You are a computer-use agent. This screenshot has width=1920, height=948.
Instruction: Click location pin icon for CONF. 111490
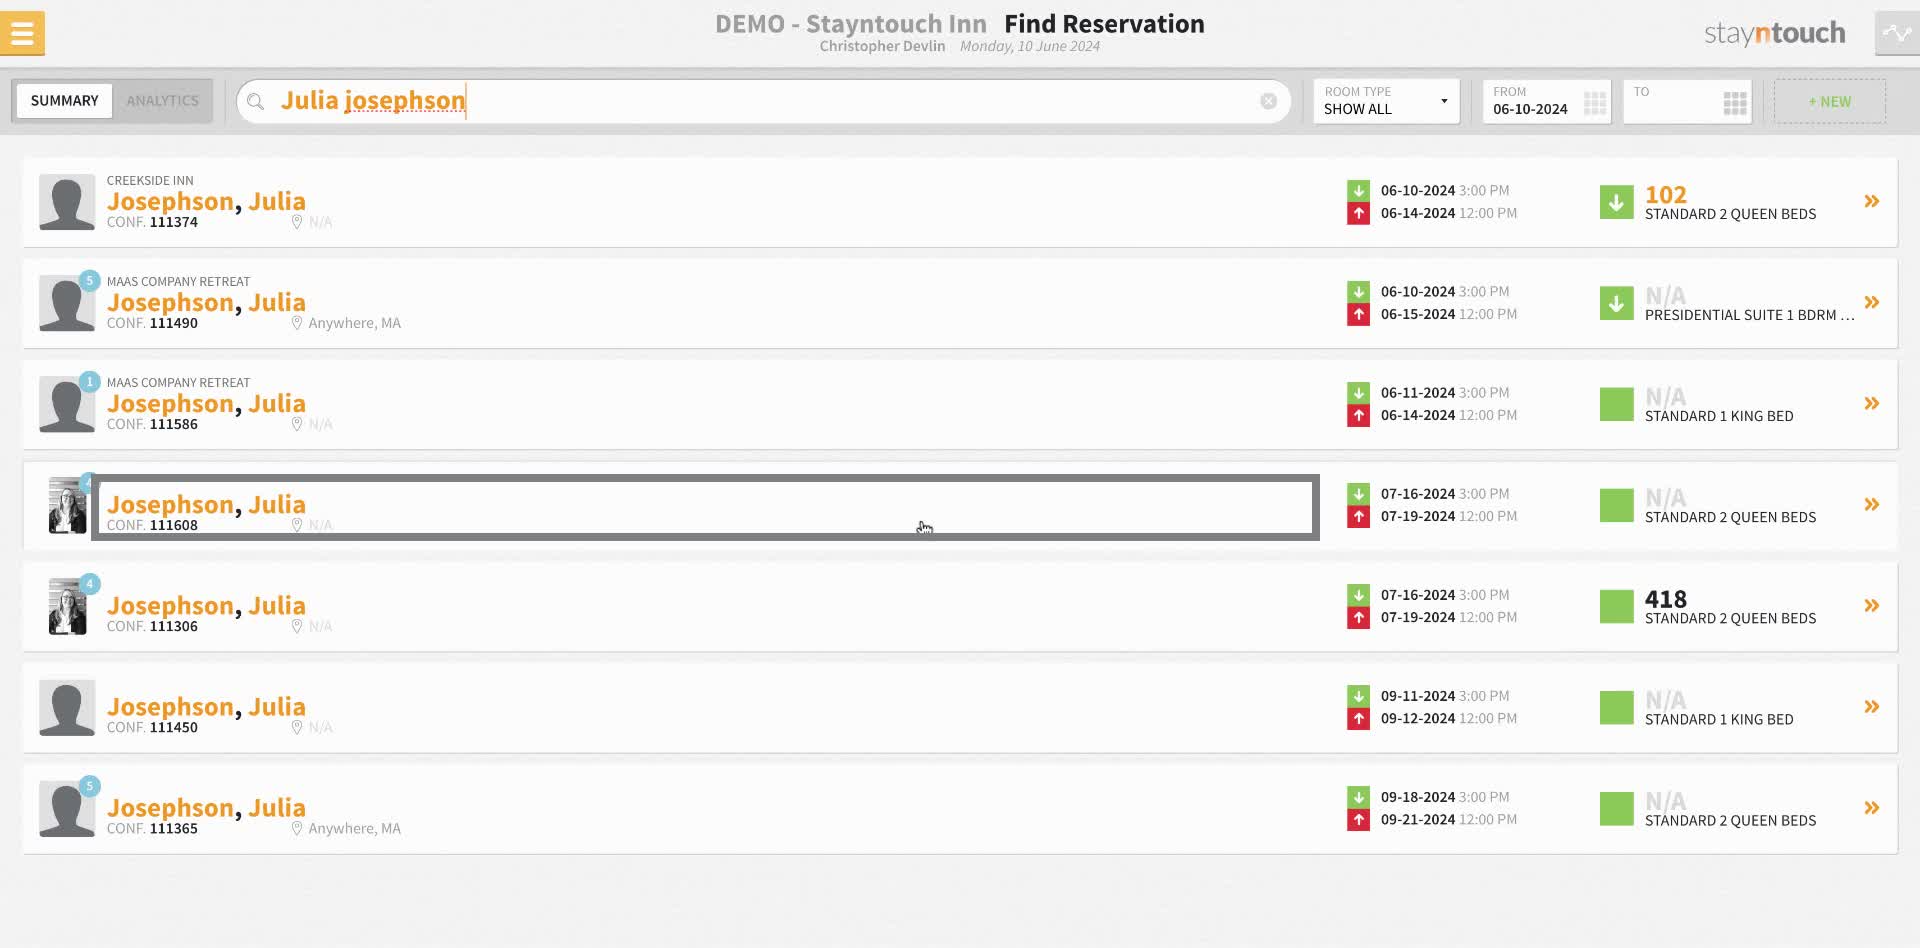pyautogui.click(x=296, y=323)
